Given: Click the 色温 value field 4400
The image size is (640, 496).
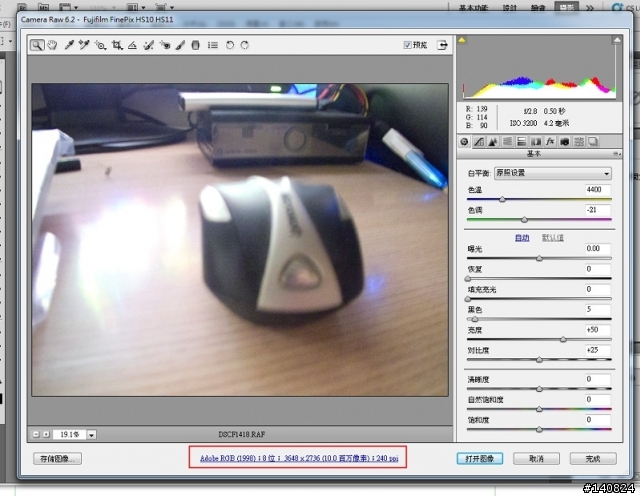Looking at the screenshot, I should pos(597,189).
